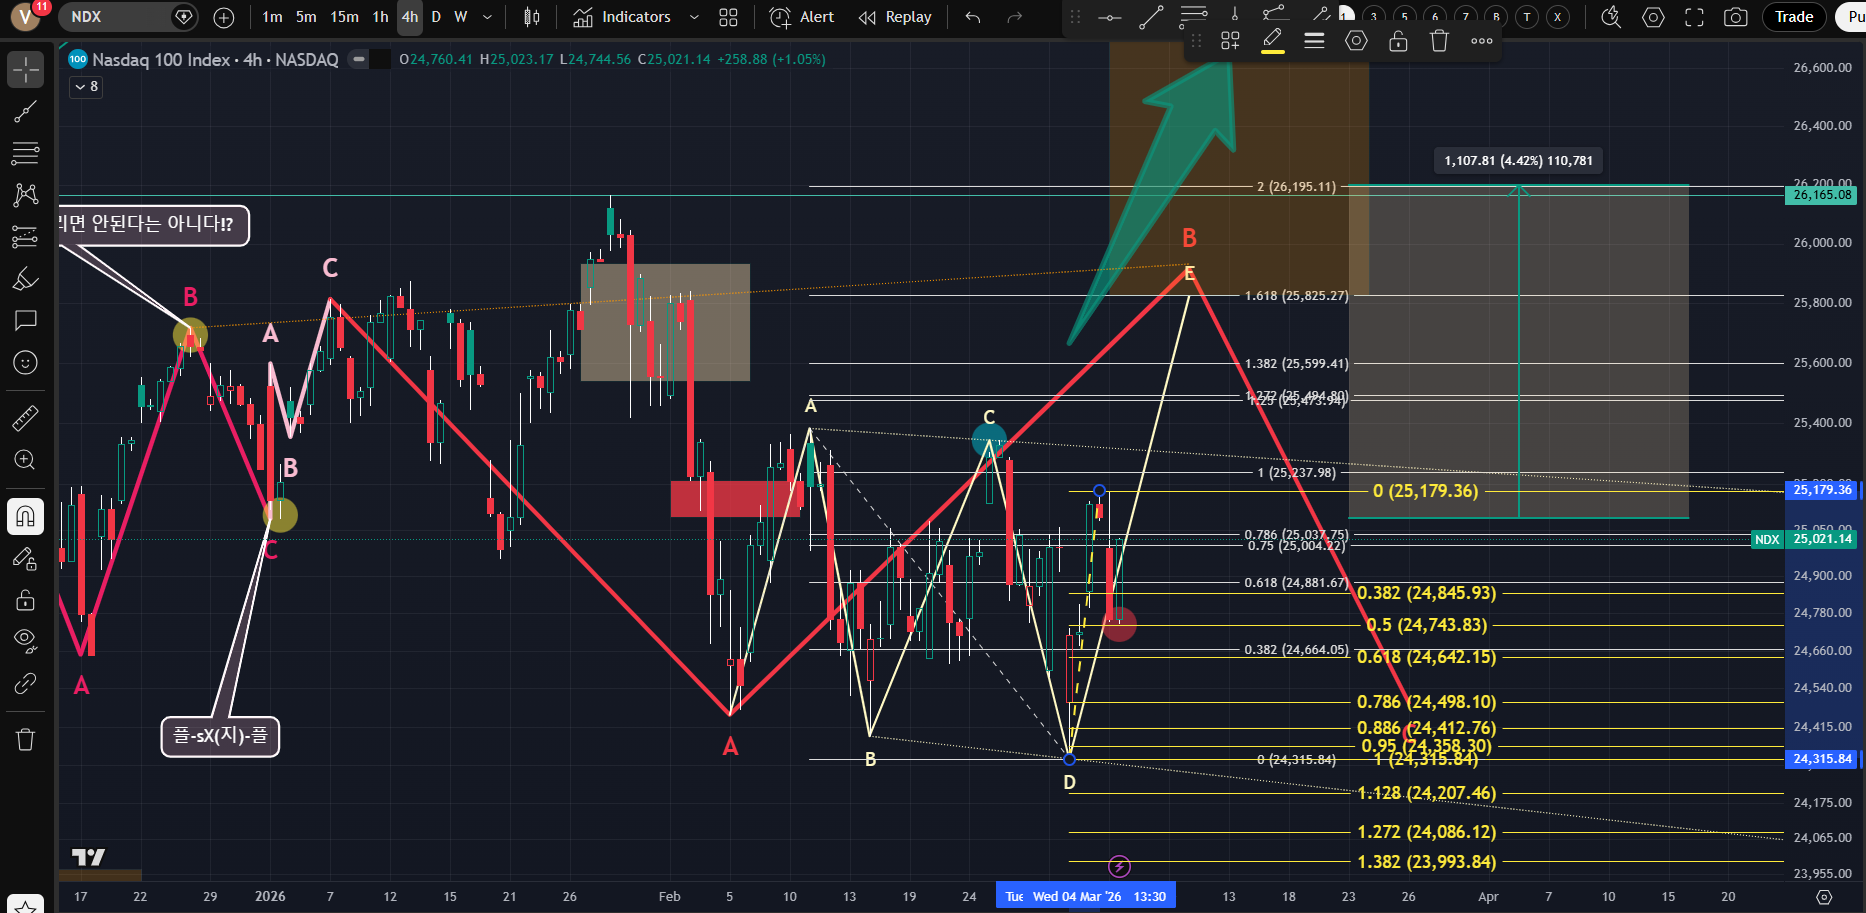Expand the collapsed indicators legend showing 8
Image resolution: width=1866 pixels, height=913 pixels.
[86, 87]
